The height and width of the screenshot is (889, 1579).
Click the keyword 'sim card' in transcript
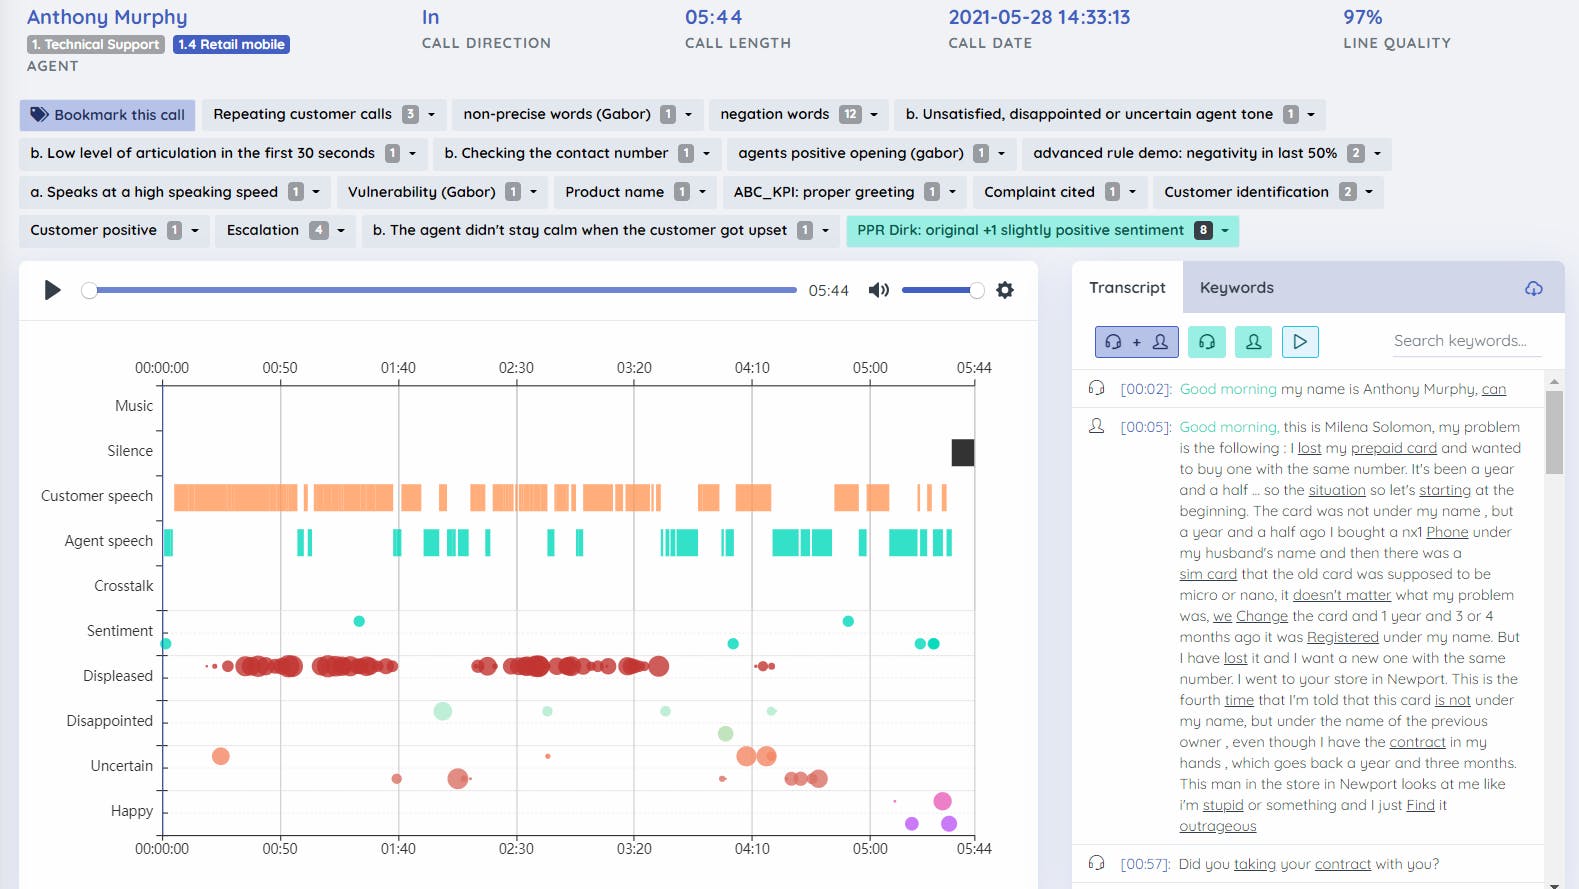(x=1208, y=574)
